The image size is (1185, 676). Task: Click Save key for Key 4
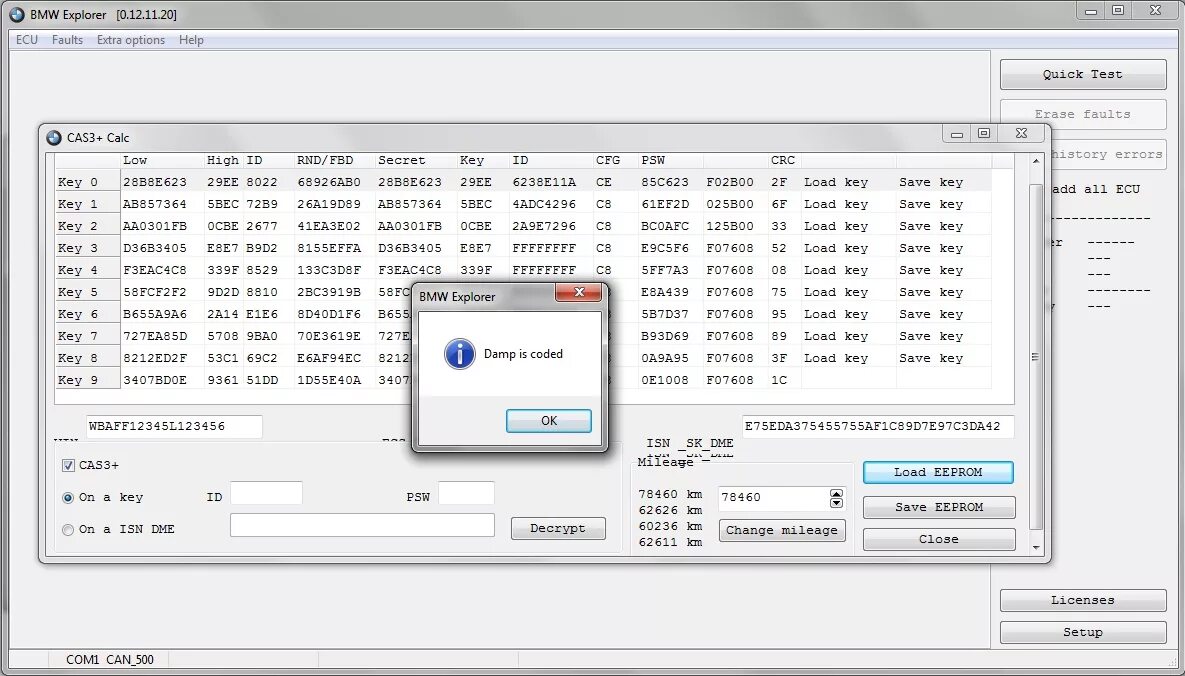(x=931, y=270)
